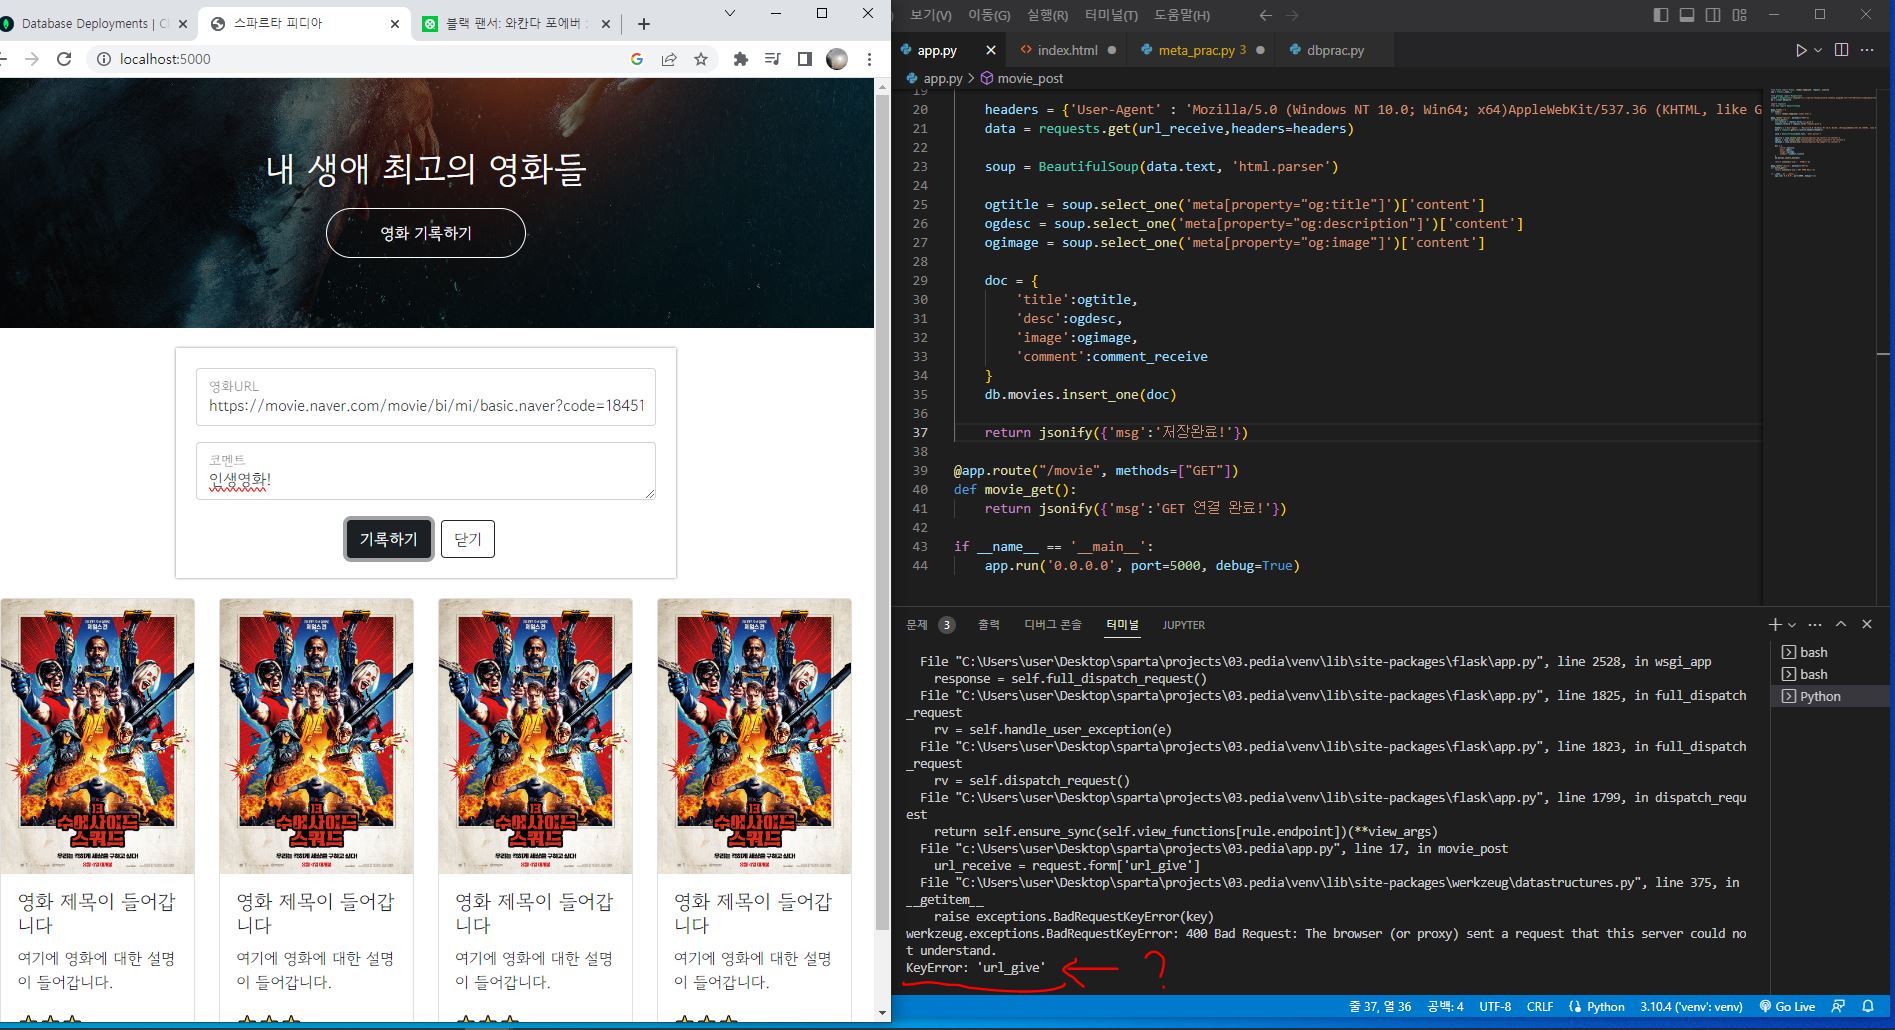Reload the localhost:5000 page in Chrome

click(x=64, y=59)
